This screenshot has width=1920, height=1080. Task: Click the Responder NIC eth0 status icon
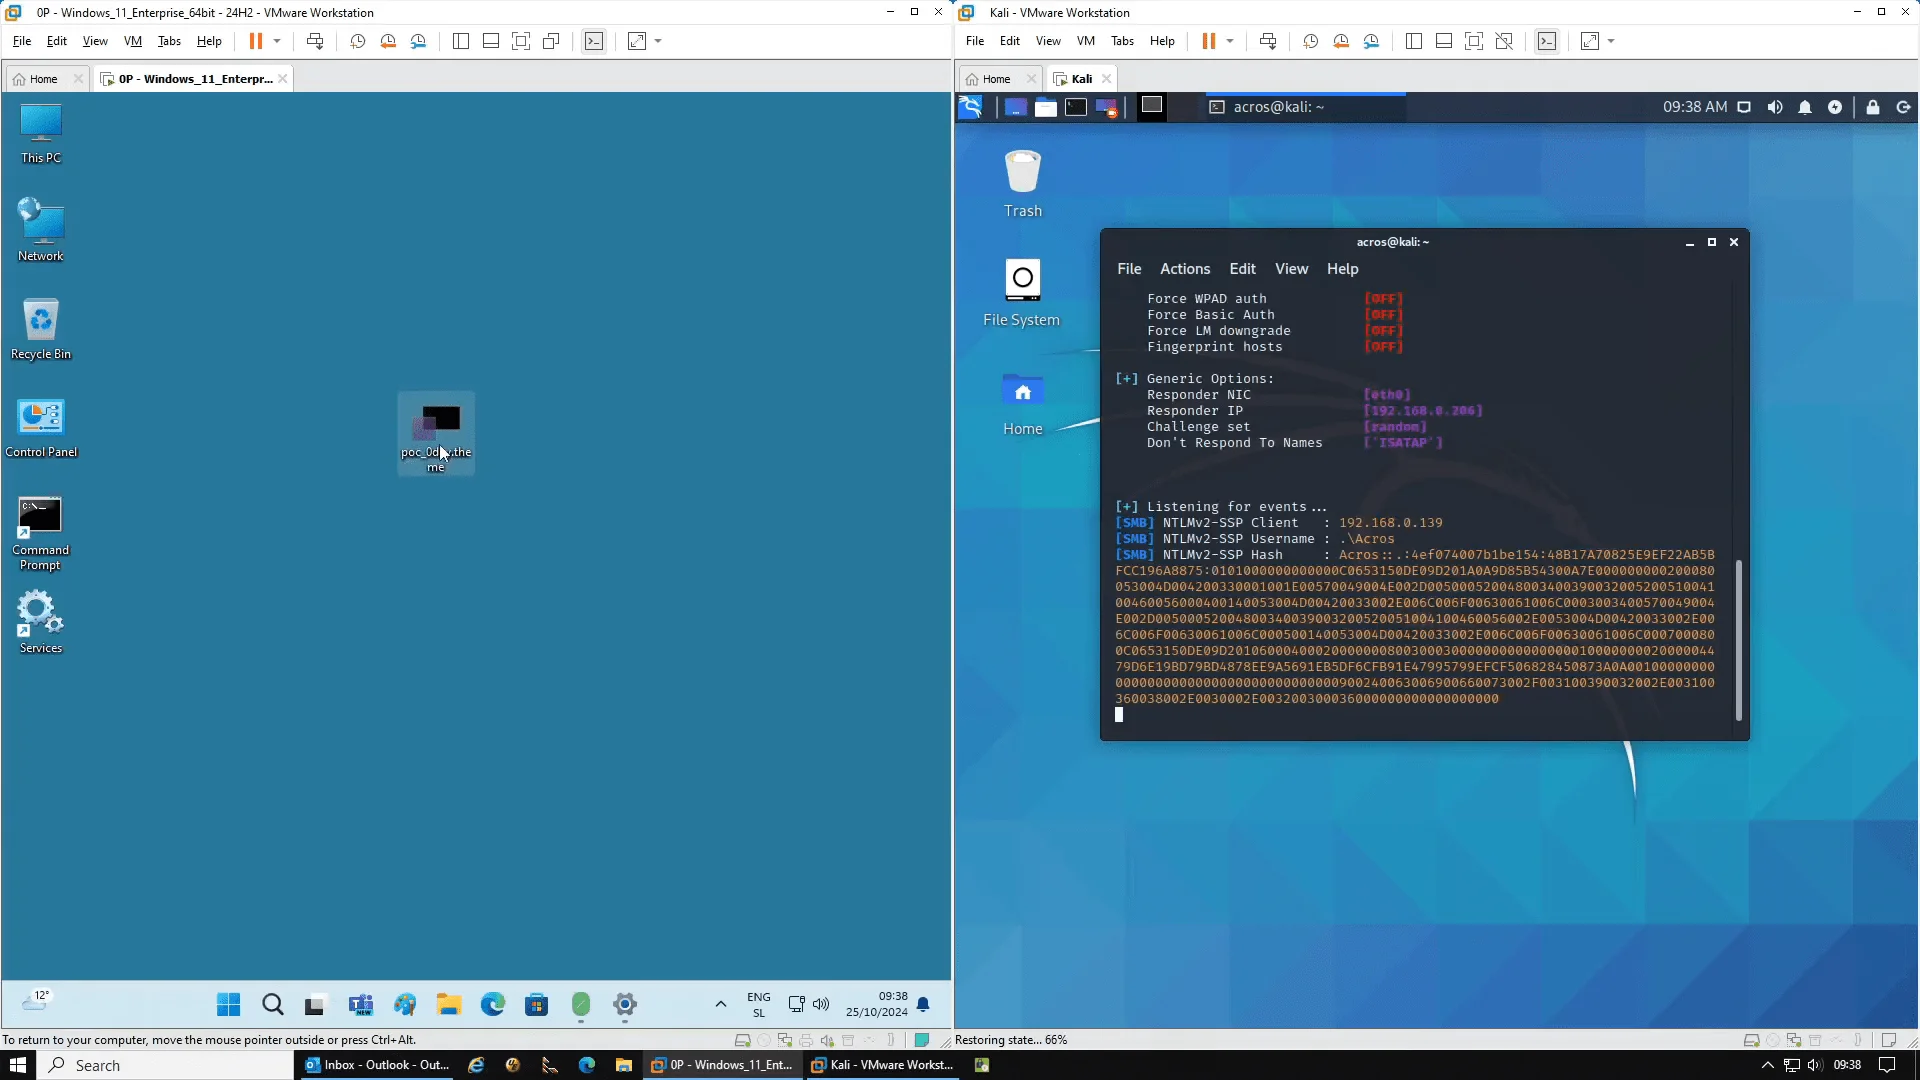pos(1386,394)
